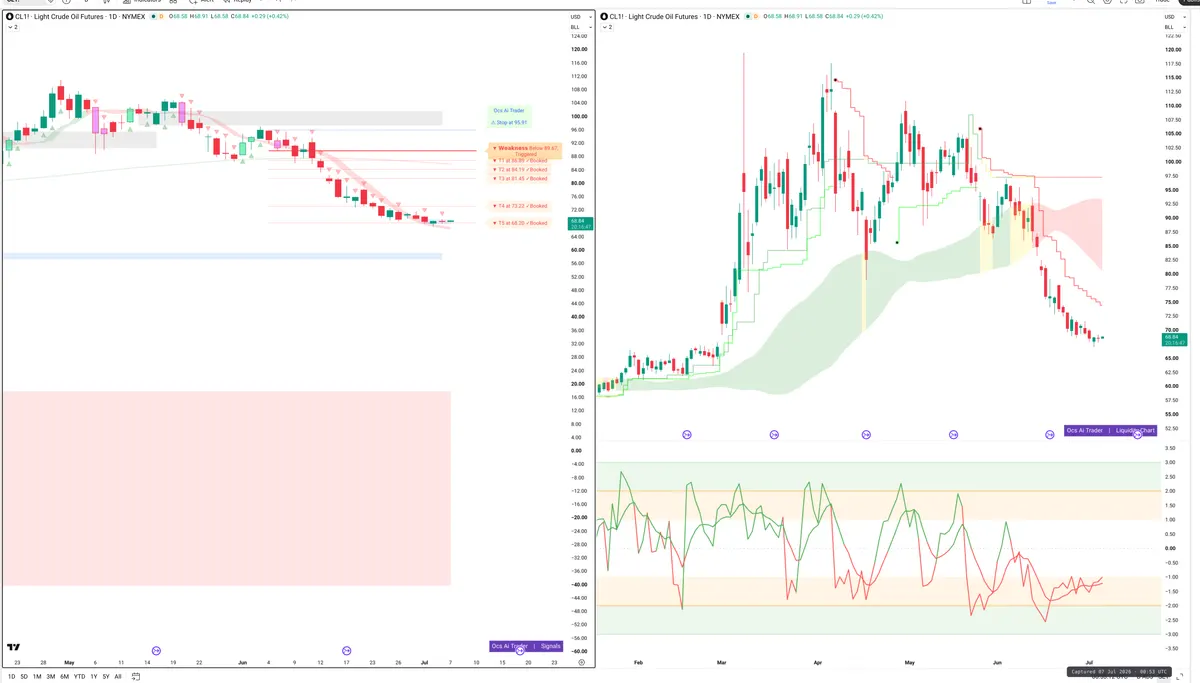Select the 6M range button
This screenshot has height=683, width=1200.
click(x=64, y=676)
